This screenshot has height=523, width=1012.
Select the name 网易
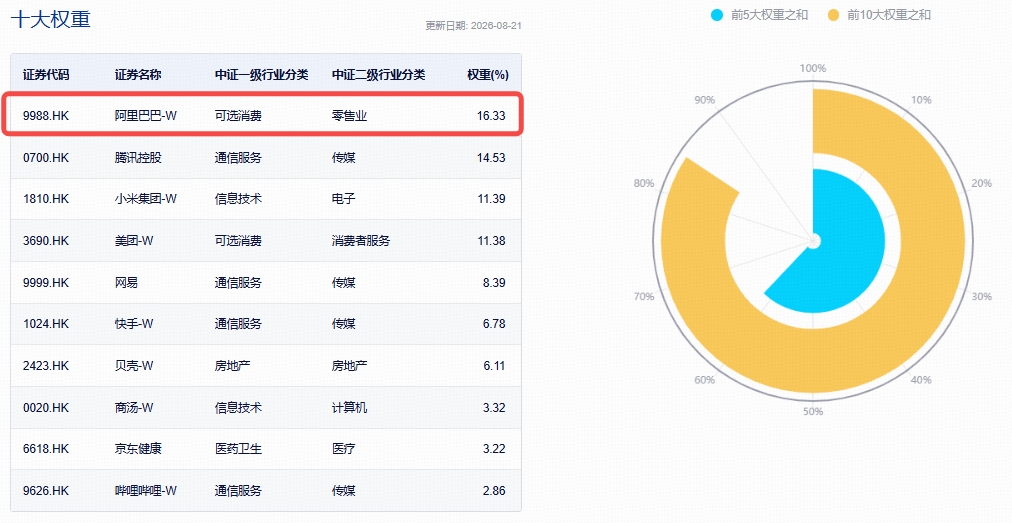126,283
